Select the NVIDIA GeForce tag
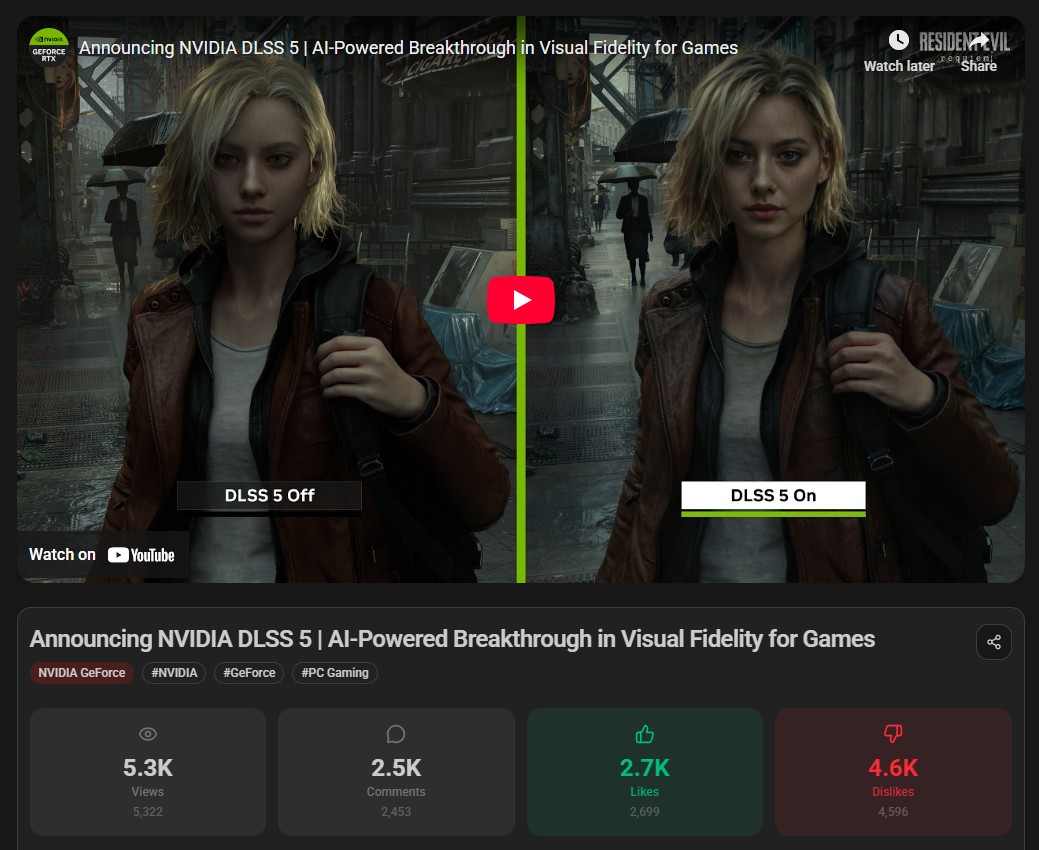This screenshot has width=1039, height=850. click(x=82, y=672)
